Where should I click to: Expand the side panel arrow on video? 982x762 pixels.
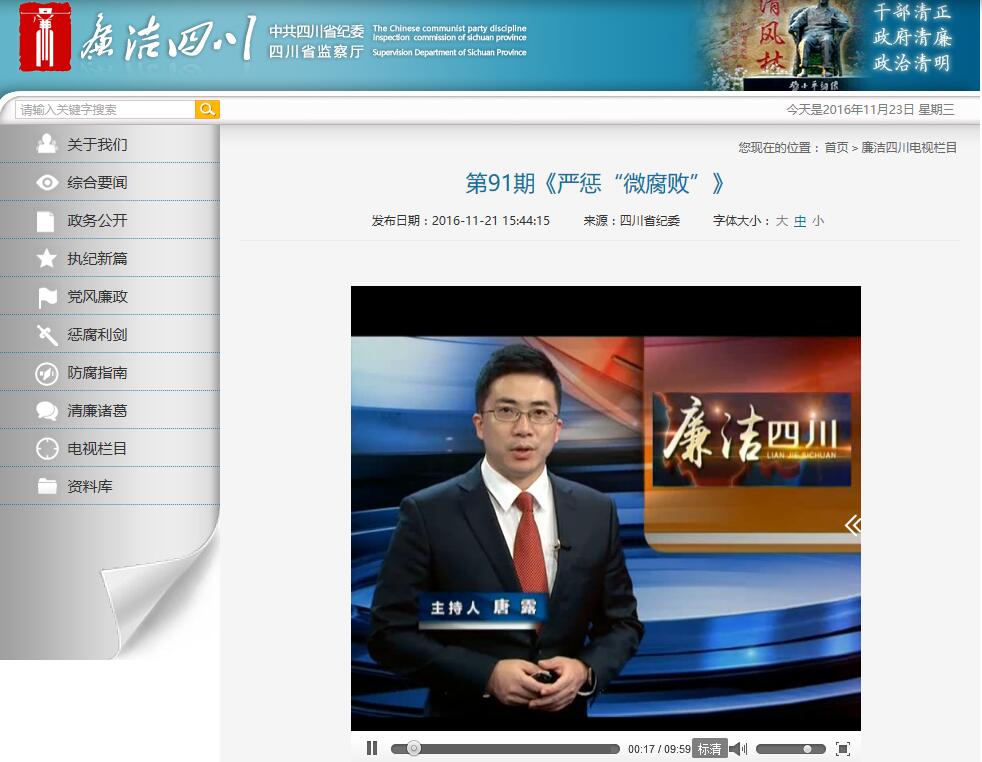tap(851, 525)
